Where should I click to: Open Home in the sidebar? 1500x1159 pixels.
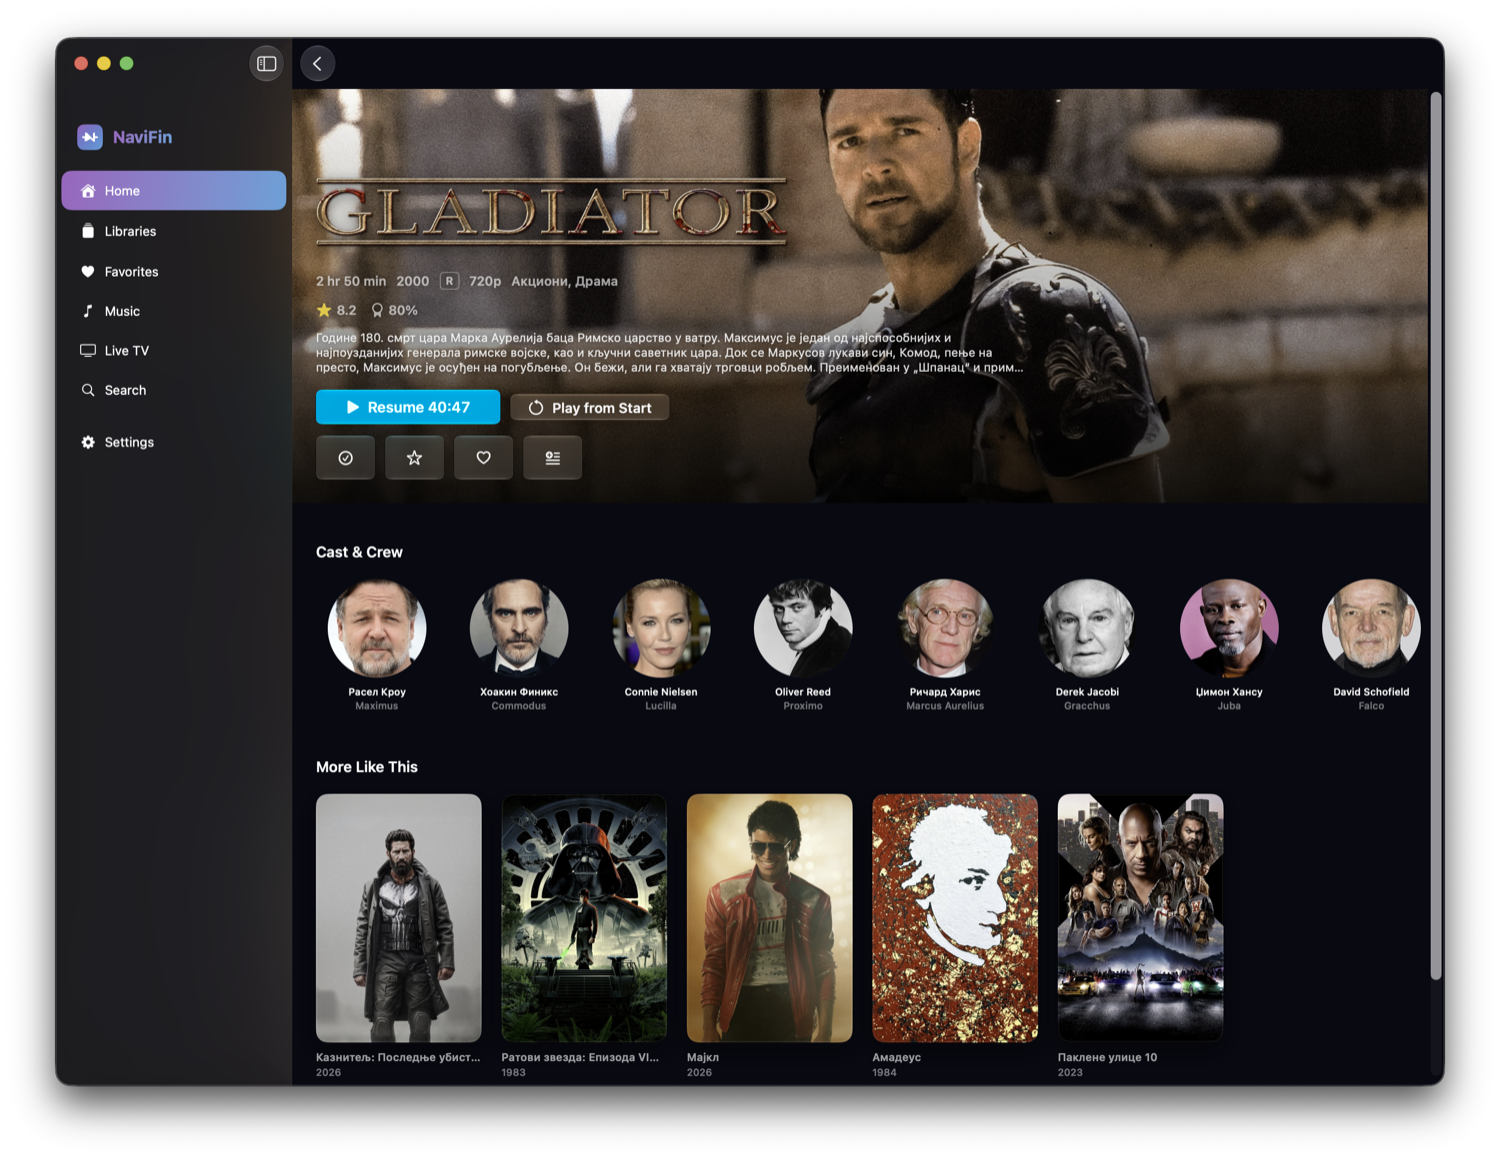coord(174,190)
